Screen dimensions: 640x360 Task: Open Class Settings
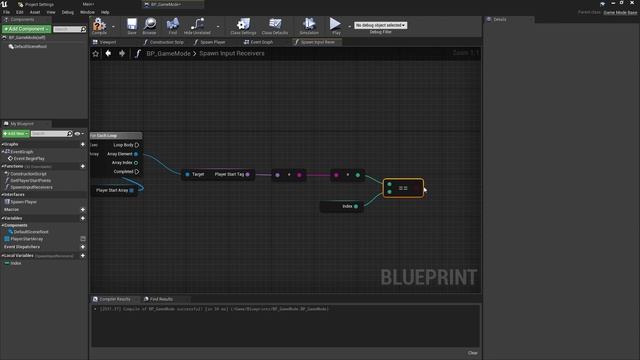(243, 25)
